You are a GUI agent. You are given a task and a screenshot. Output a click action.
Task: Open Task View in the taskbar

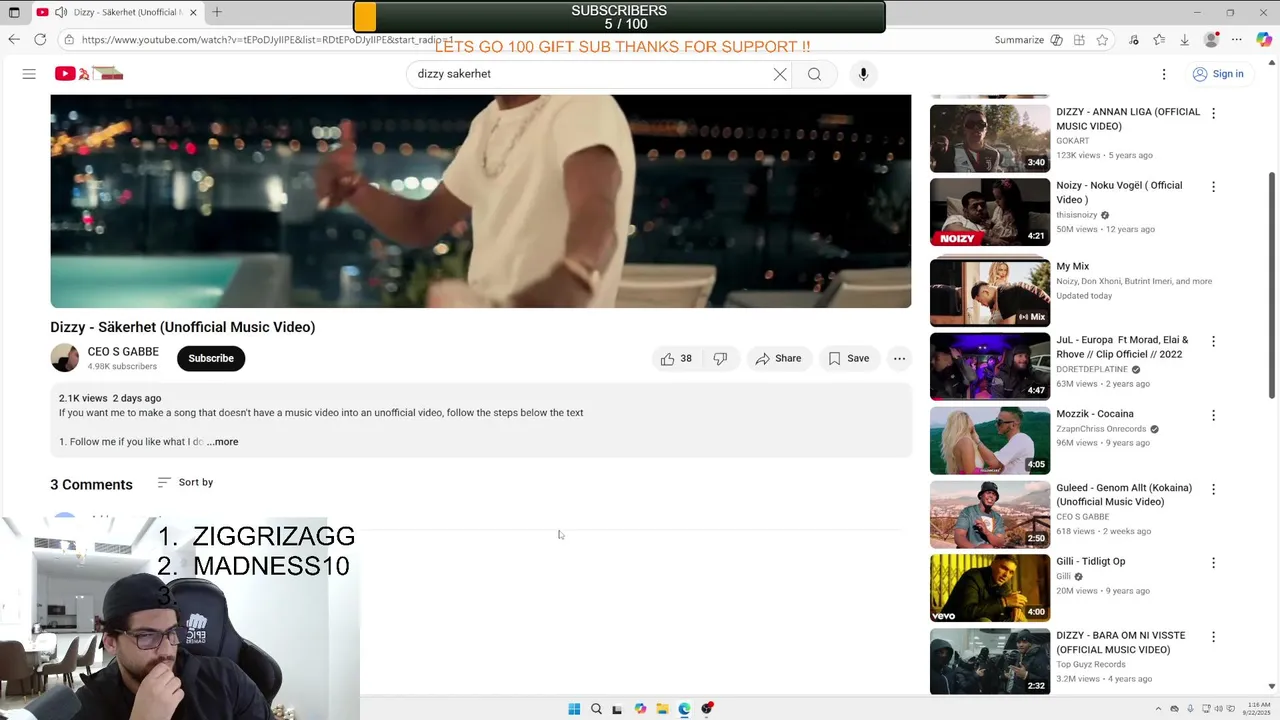point(617,709)
